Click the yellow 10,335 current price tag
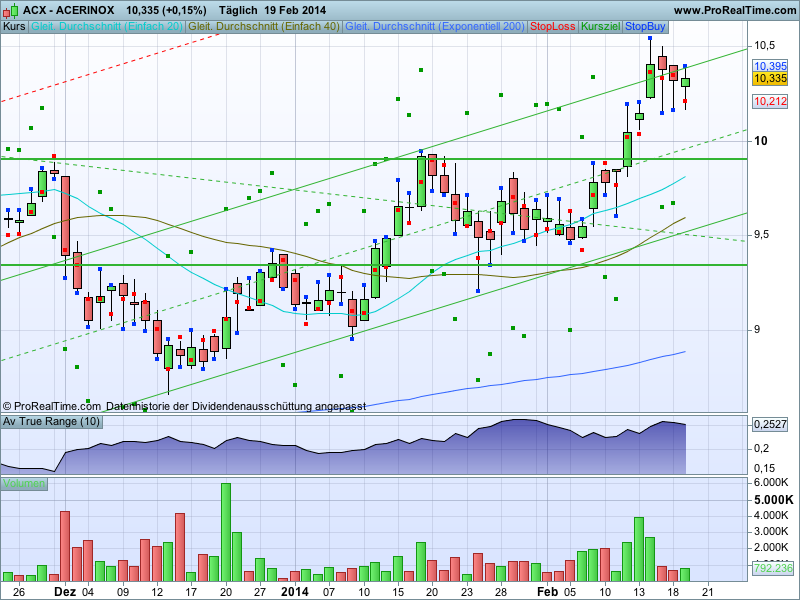 click(770, 79)
